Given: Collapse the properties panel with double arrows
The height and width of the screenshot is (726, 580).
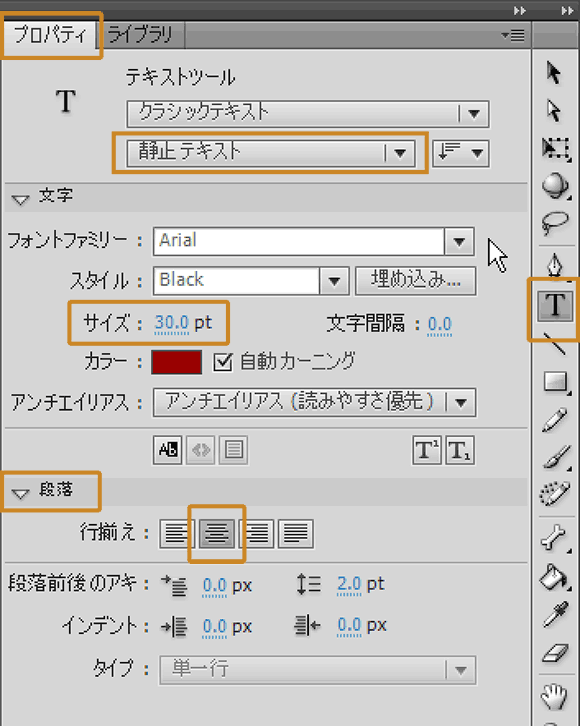Looking at the screenshot, I should [x=520, y=10].
